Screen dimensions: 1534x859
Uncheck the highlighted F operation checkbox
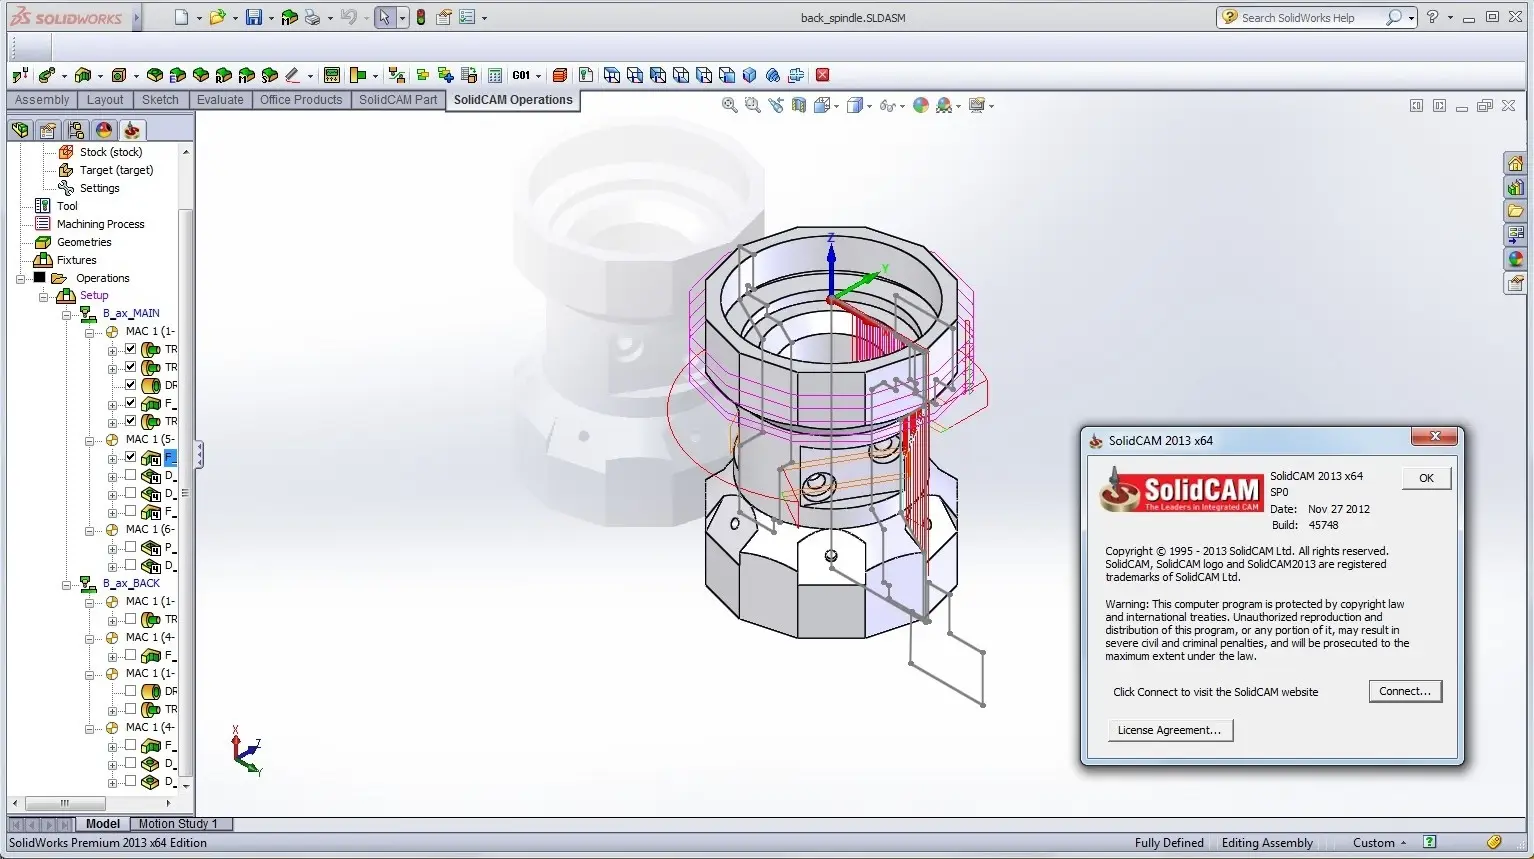[130, 458]
